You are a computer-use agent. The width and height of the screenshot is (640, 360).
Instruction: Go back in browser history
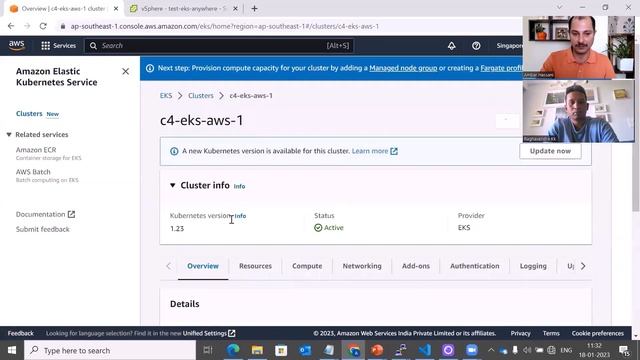[x=11, y=26]
